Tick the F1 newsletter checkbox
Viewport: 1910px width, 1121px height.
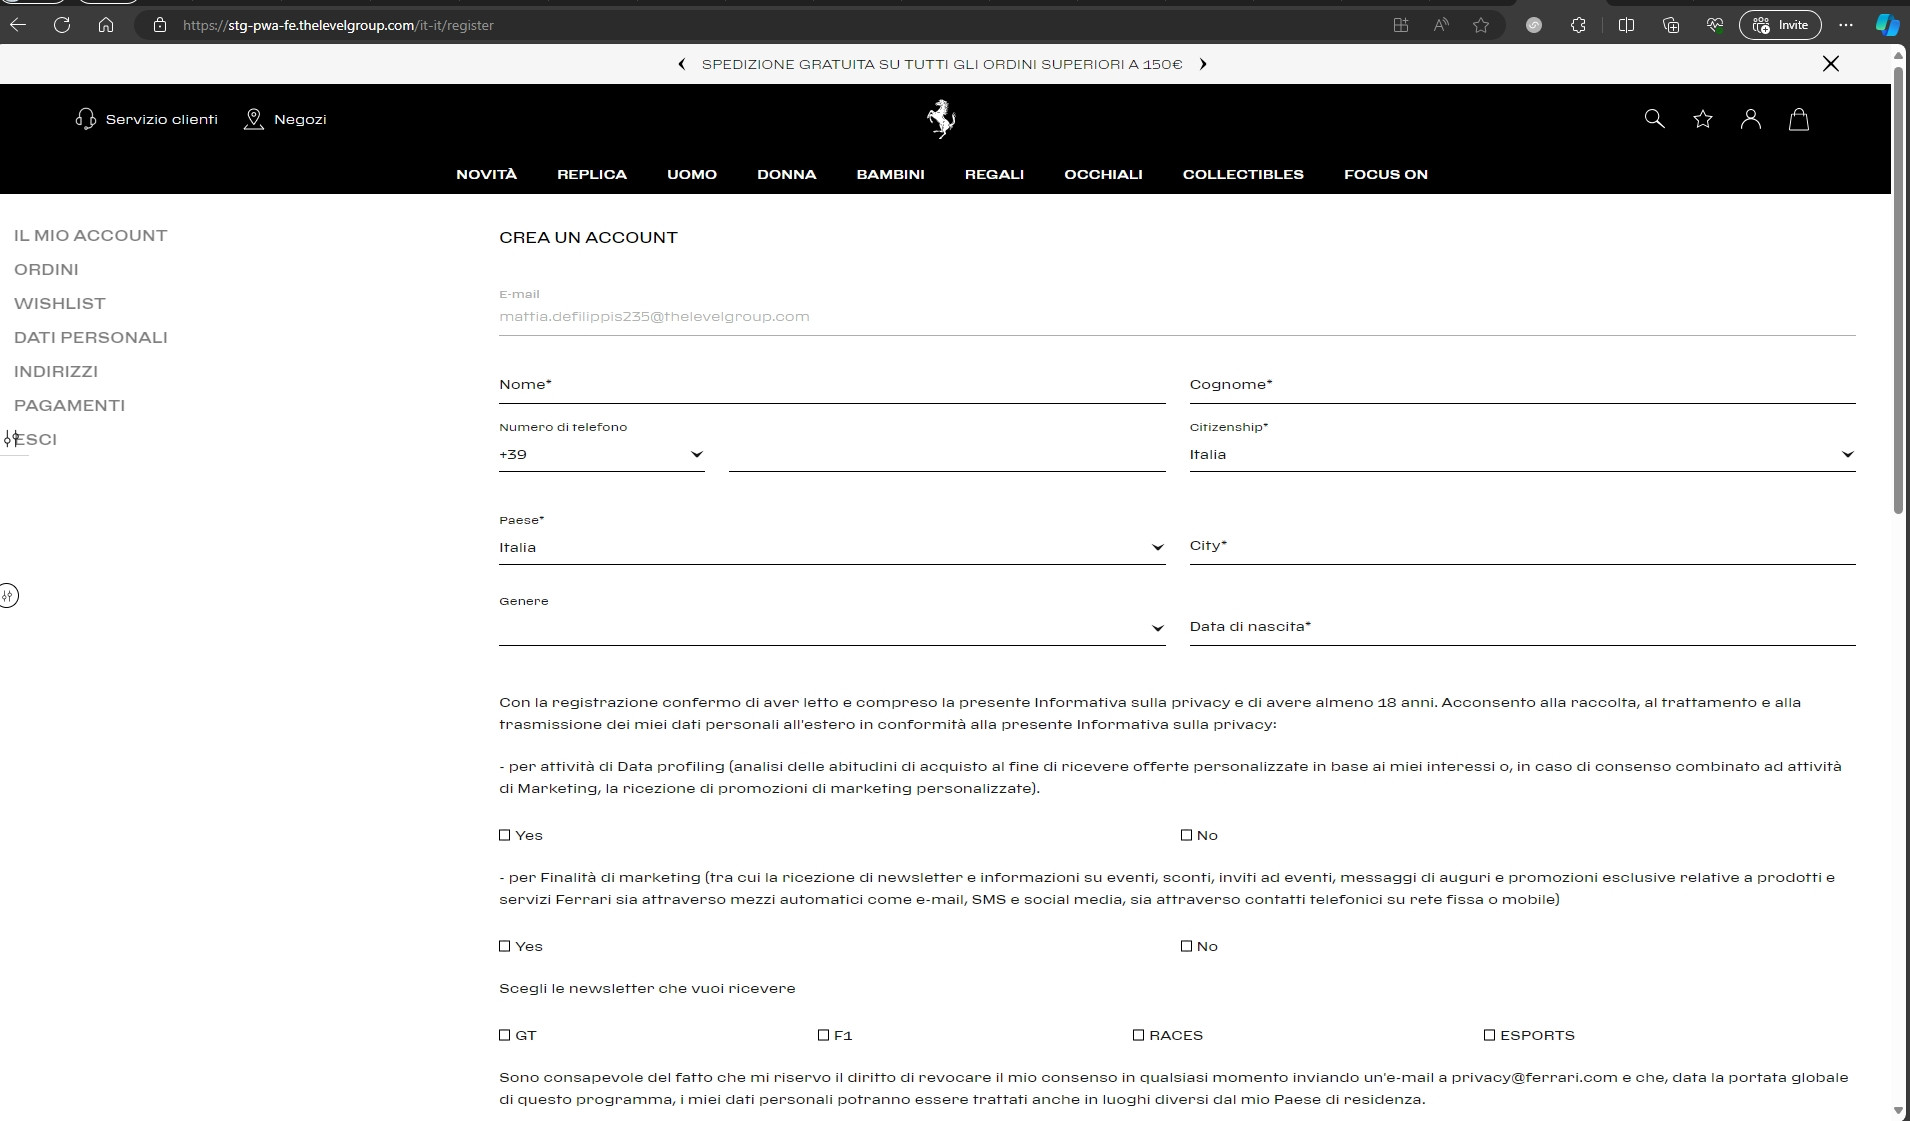click(x=824, y=1035)
